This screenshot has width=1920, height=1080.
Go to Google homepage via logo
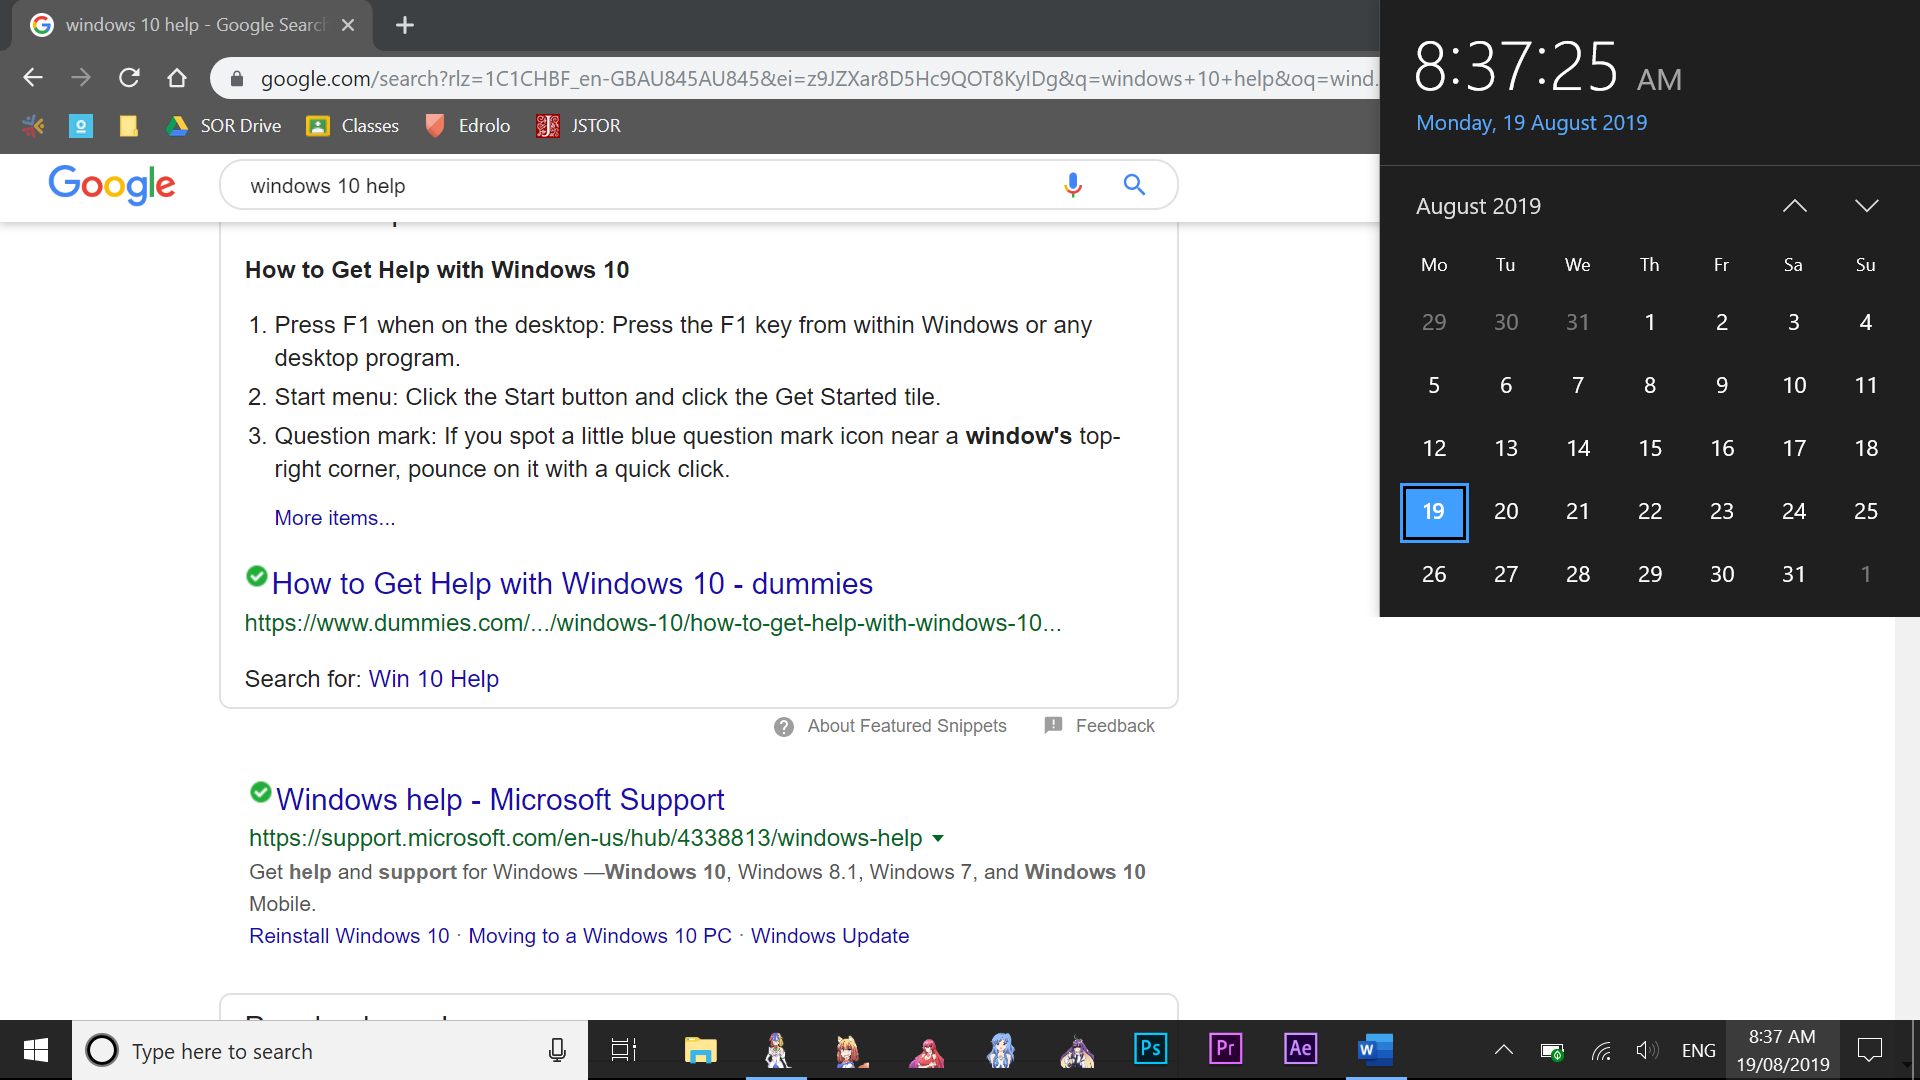point(112,185)
